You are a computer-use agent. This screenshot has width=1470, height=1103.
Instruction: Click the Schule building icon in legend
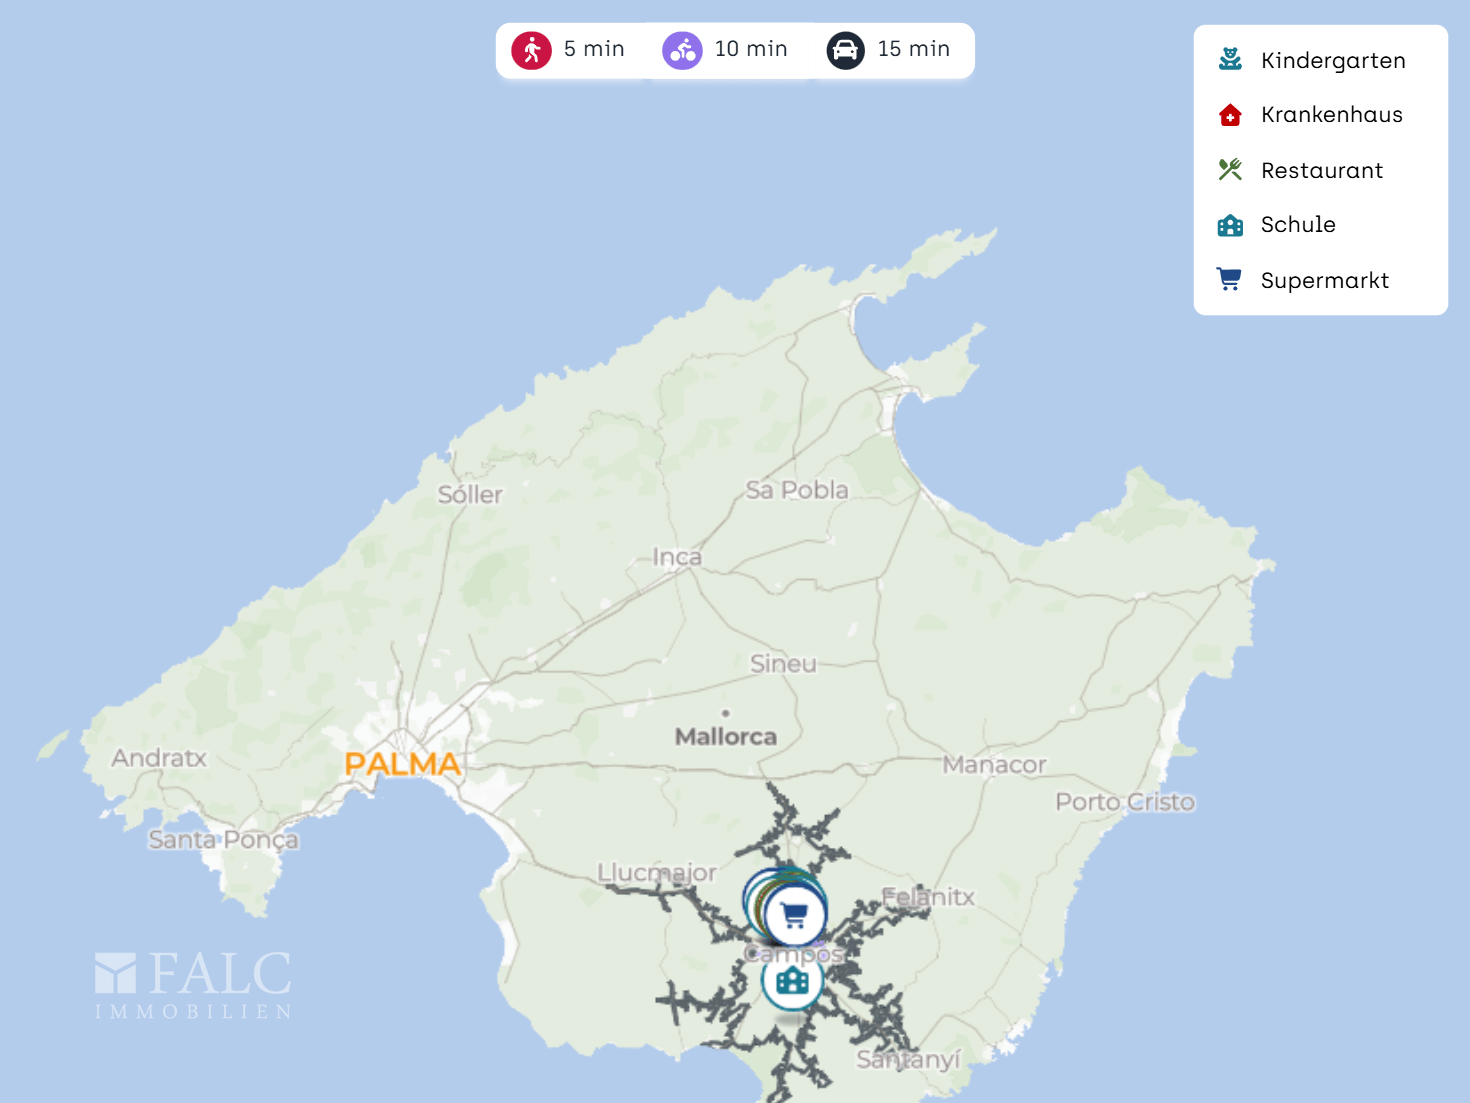tap(1231, 224)
